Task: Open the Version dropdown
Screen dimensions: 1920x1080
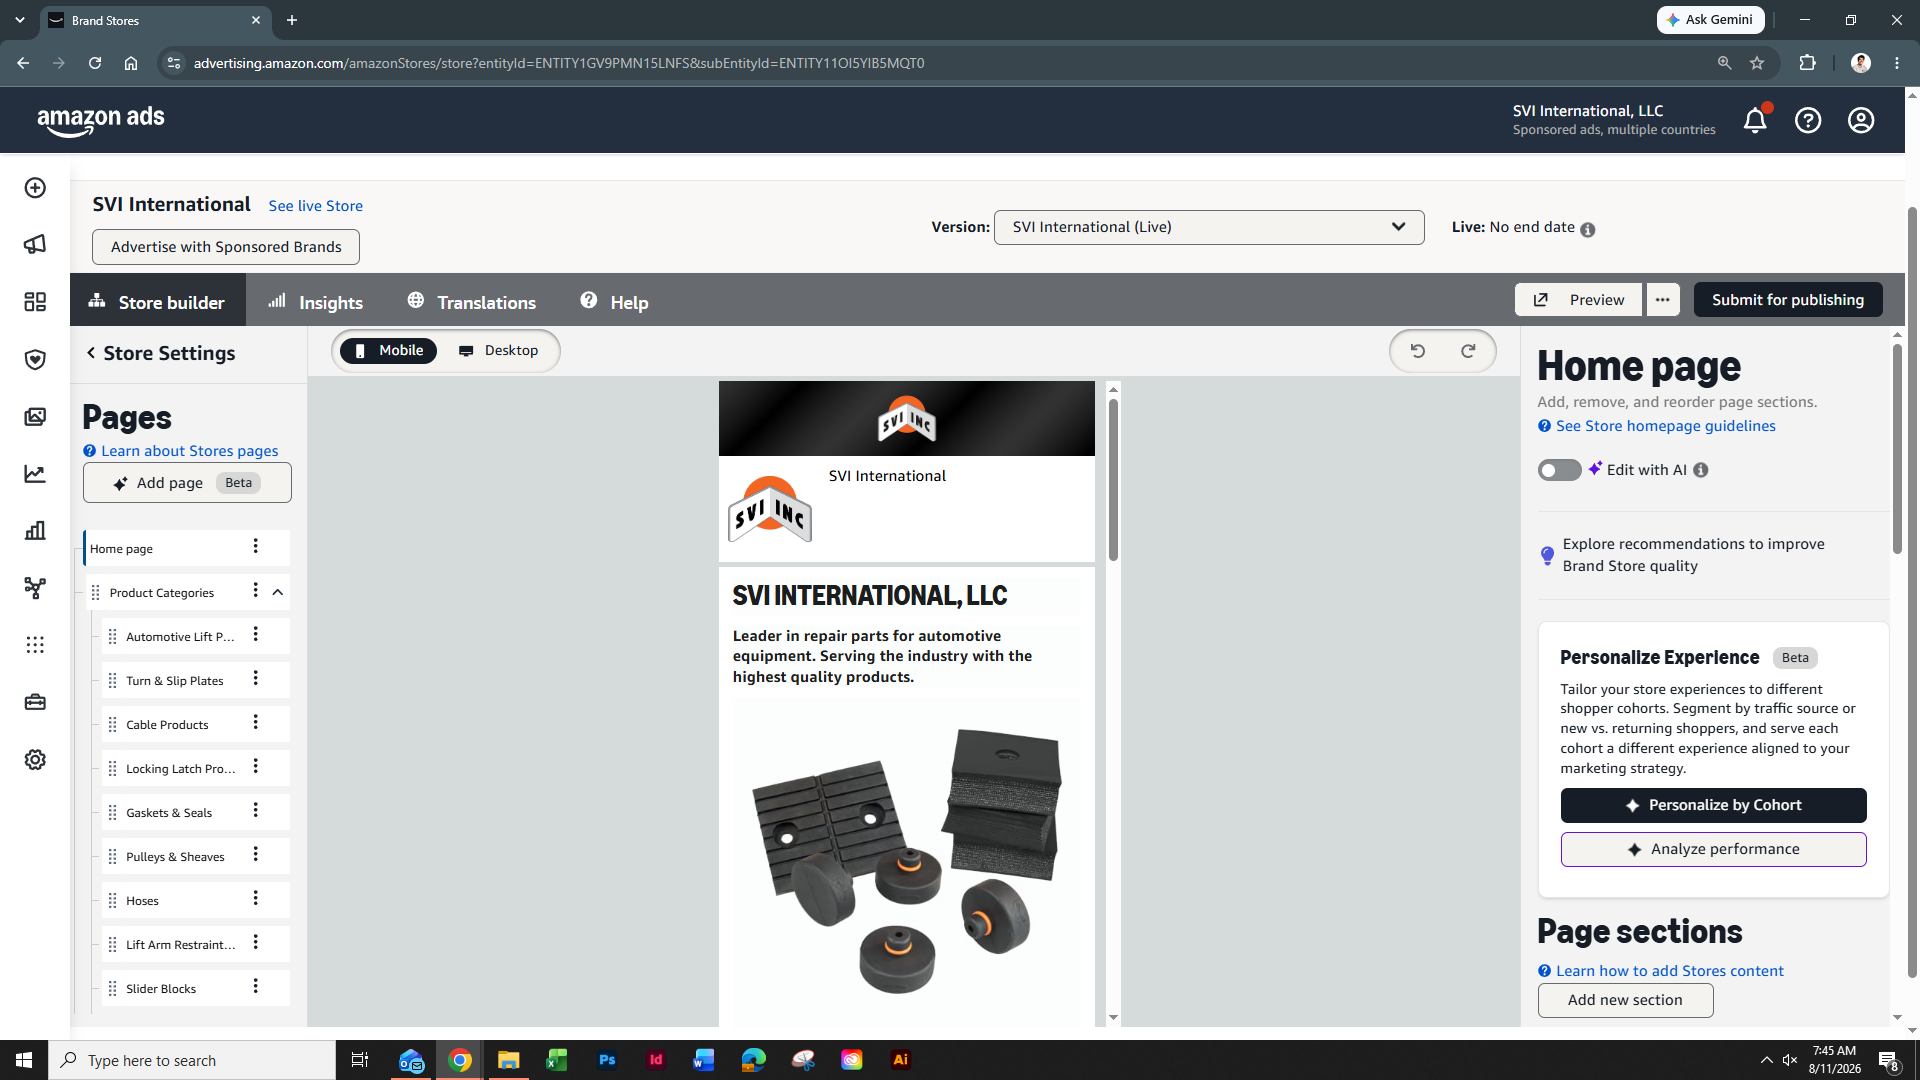Action: tap(1209, 227)
